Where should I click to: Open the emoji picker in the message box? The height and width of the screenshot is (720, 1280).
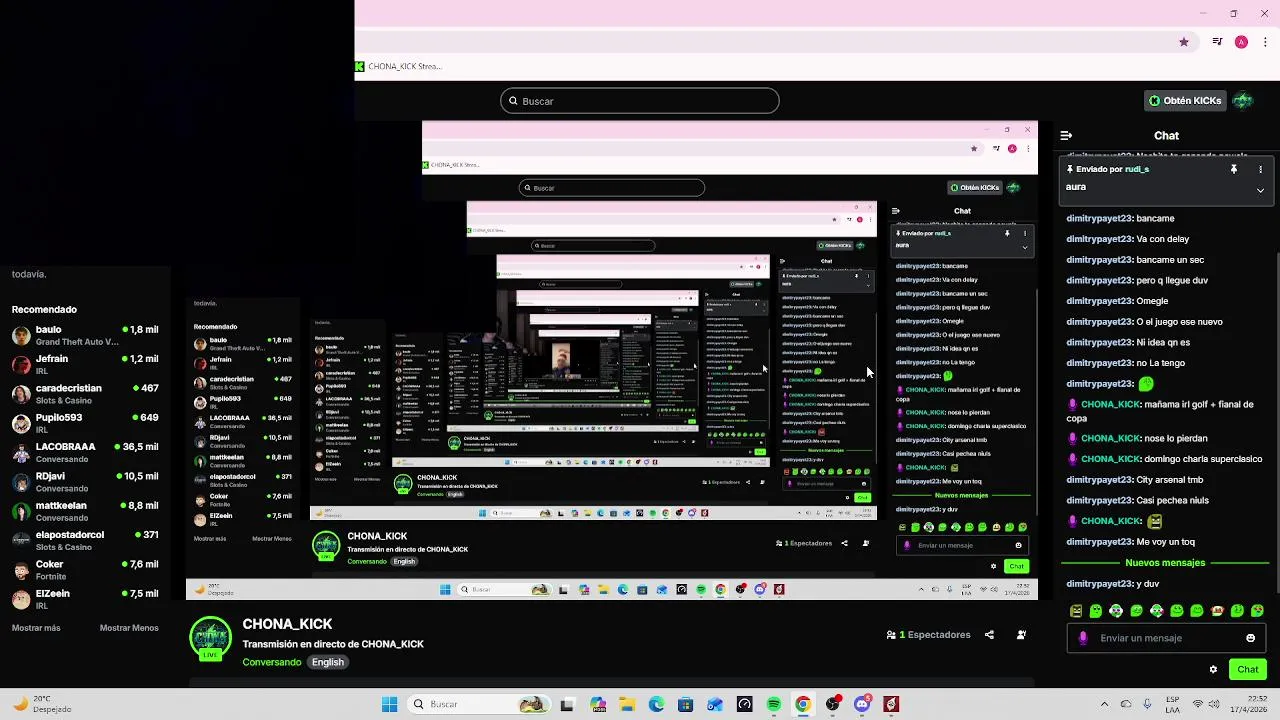[1250, 638]
